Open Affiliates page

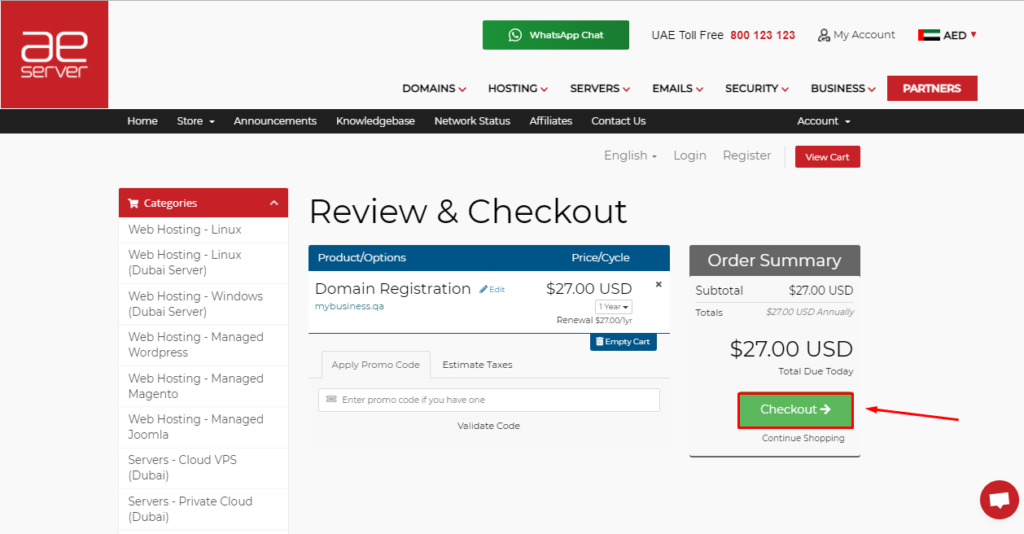[551, 121]
